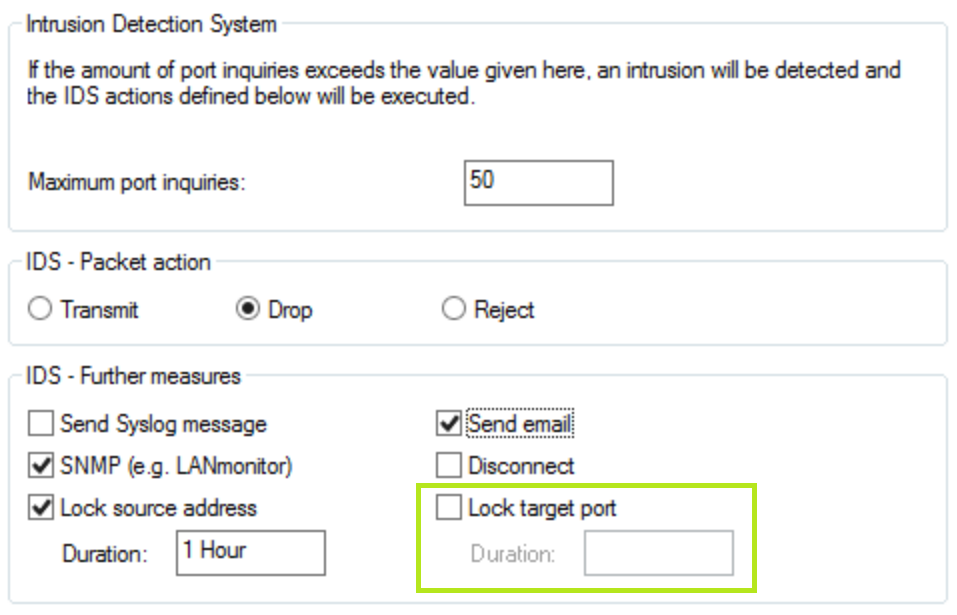957x615 pixels.
Task: Click the 'Duration:' label beside 1 Hour field
Action: (x=105, y=552)
